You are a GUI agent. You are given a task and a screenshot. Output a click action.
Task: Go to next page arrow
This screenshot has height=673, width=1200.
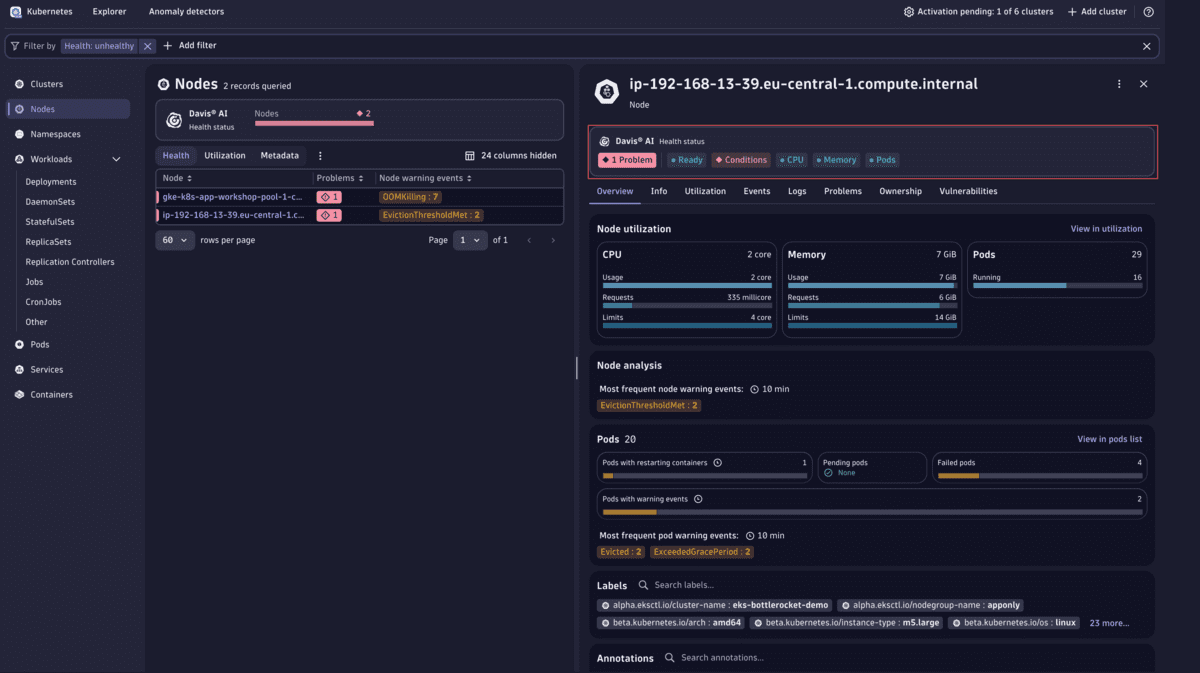[553, 240]
